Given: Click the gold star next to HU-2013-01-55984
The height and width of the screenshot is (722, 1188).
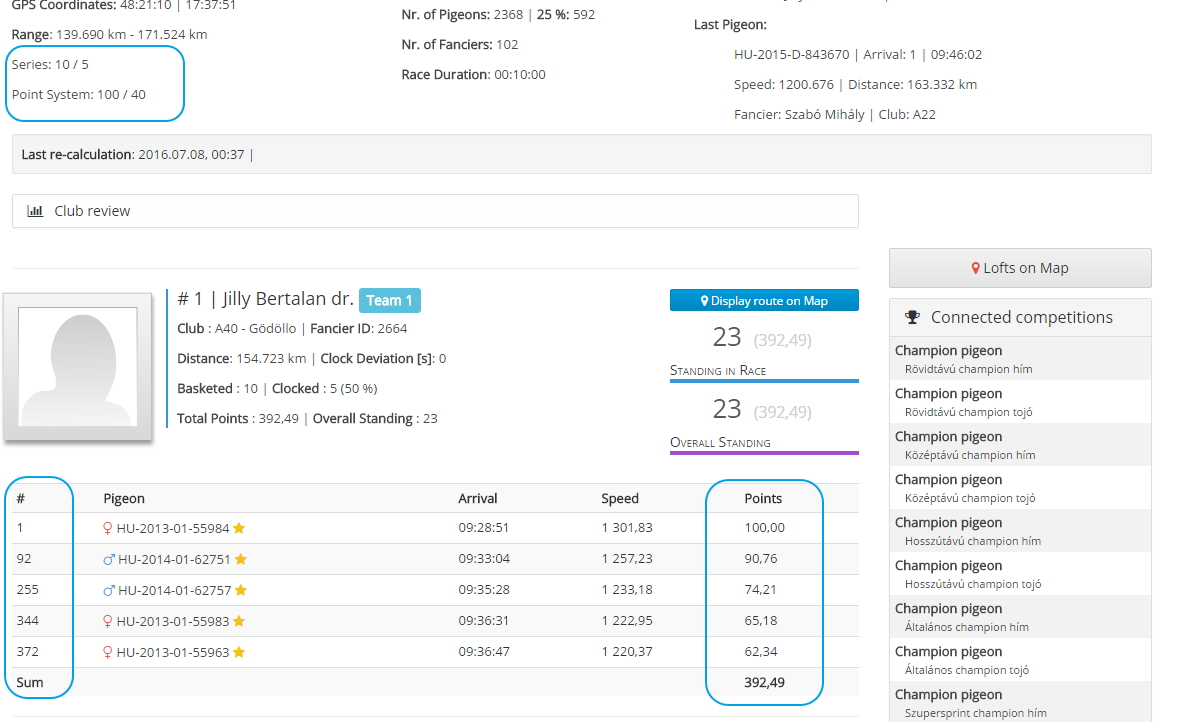Looking at the screenshot, I should tap(239, 528).
